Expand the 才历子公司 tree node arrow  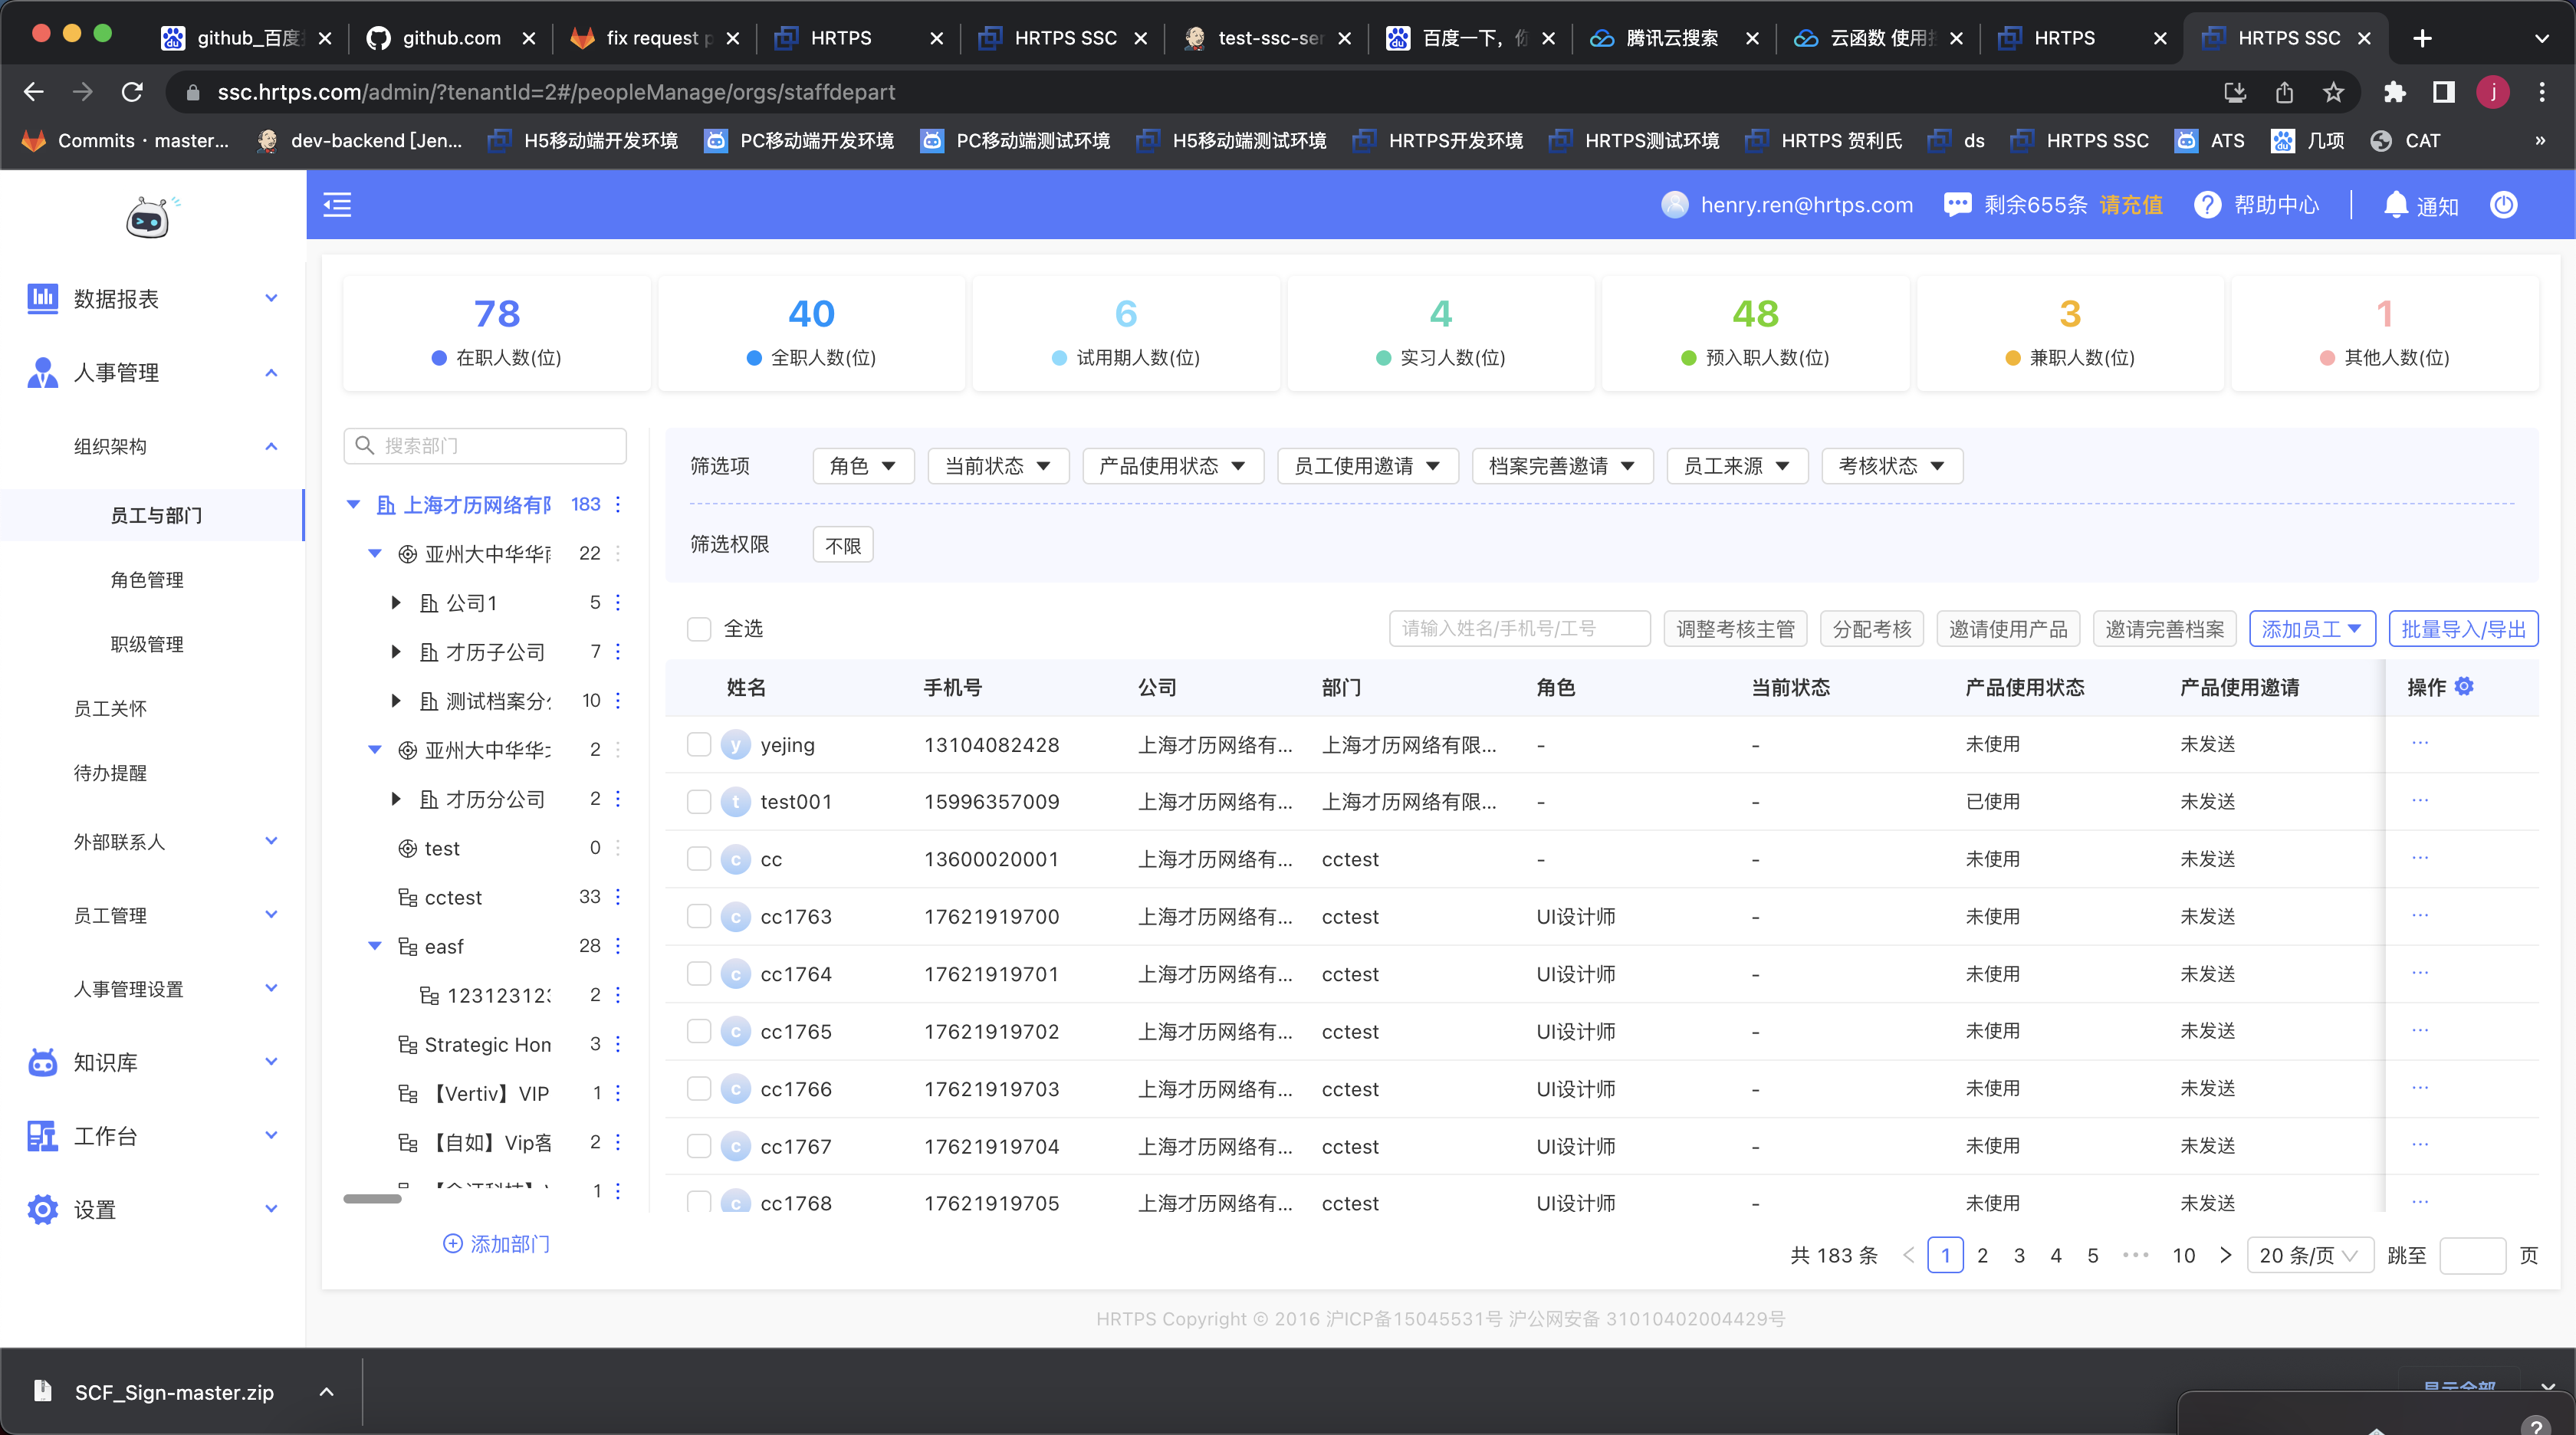click(x=396, y=652)
